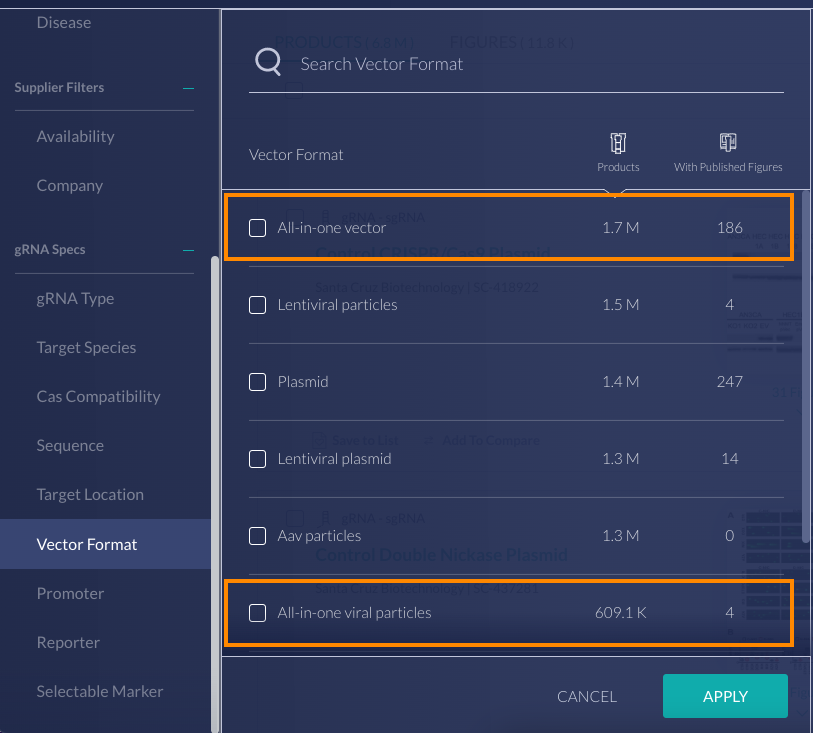Click the 1.4 M products value

pyautogui.click(x=621, y=382)
